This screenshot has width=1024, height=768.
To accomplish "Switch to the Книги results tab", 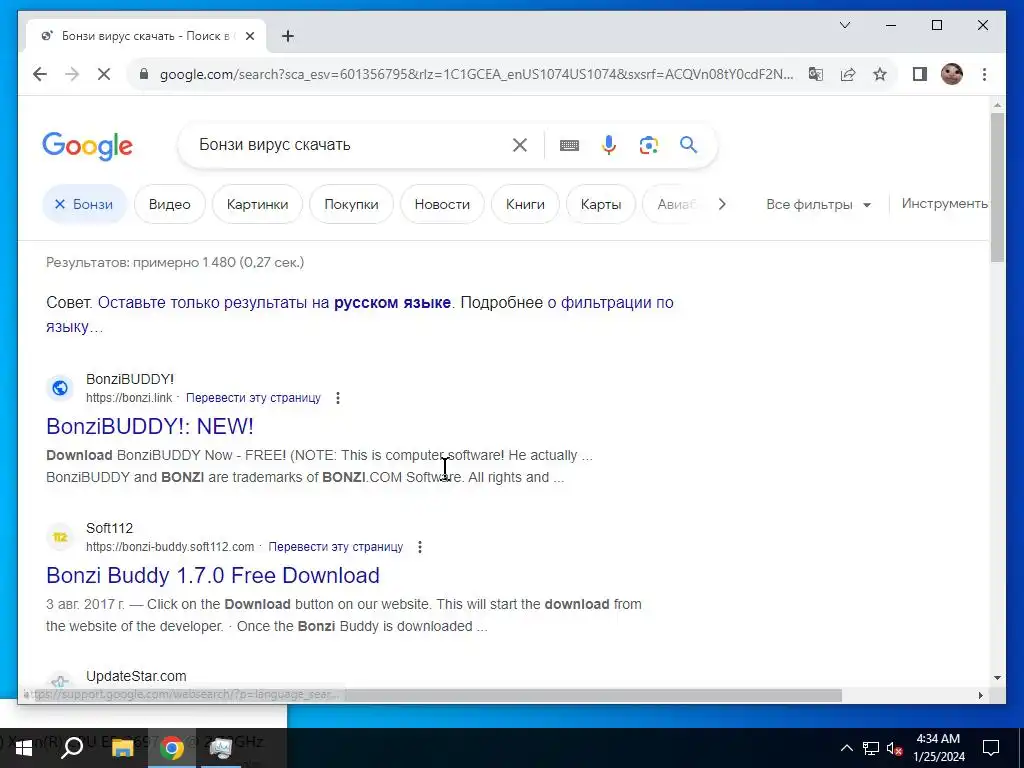I will [525, 204].
